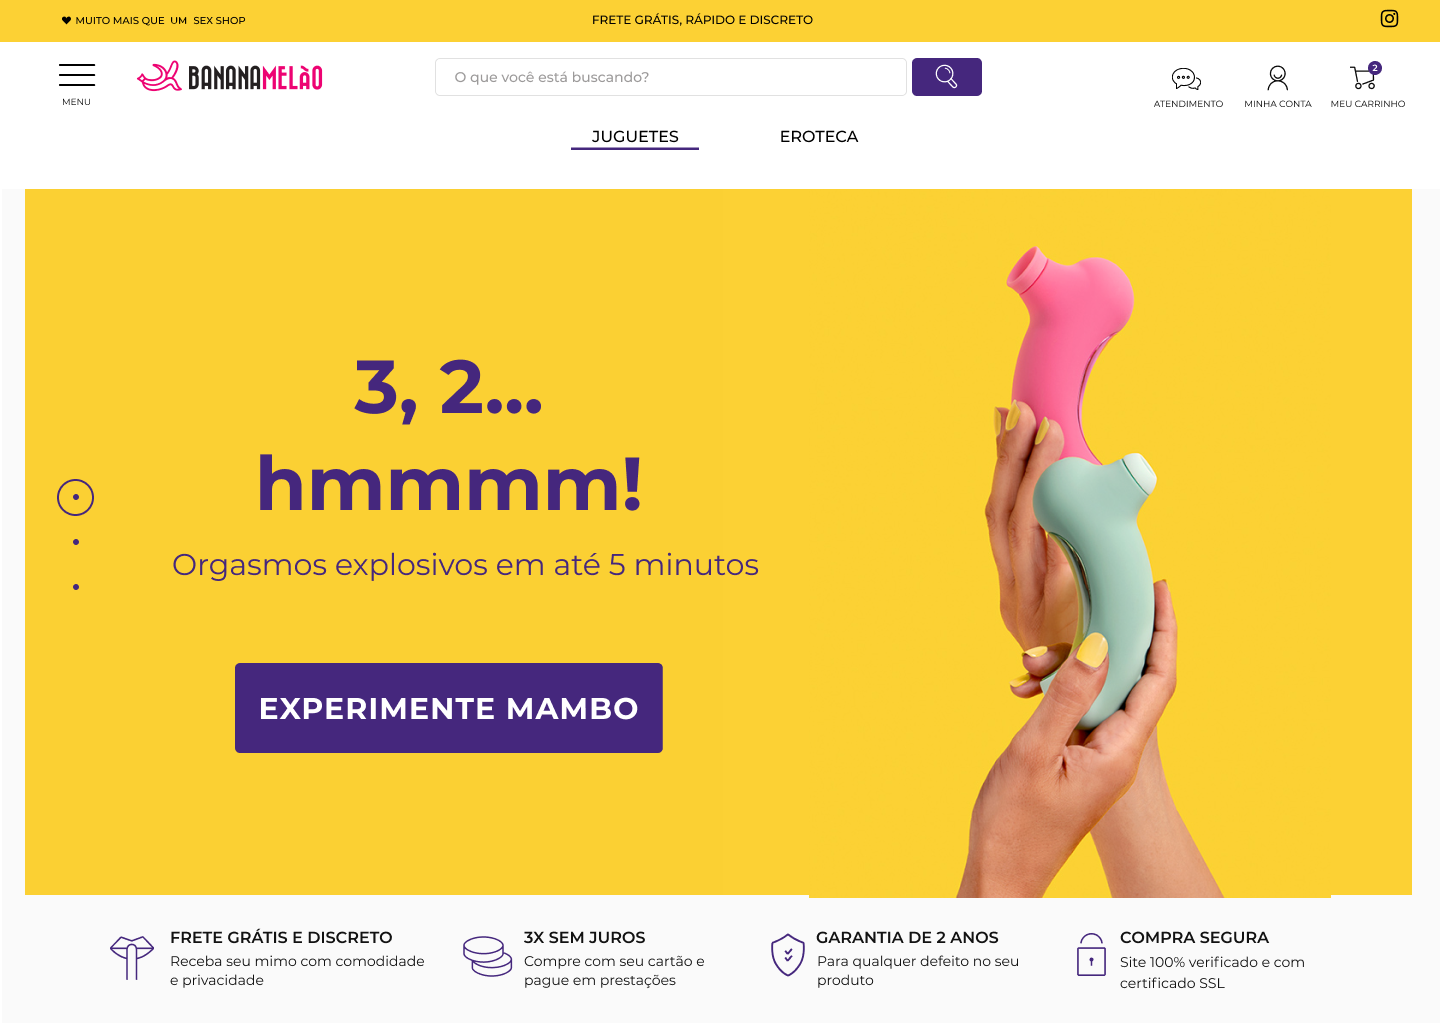Click the BananaMelão logo
The height and width of the screenshot is (1024, 1440).
(x=230, y=77)
